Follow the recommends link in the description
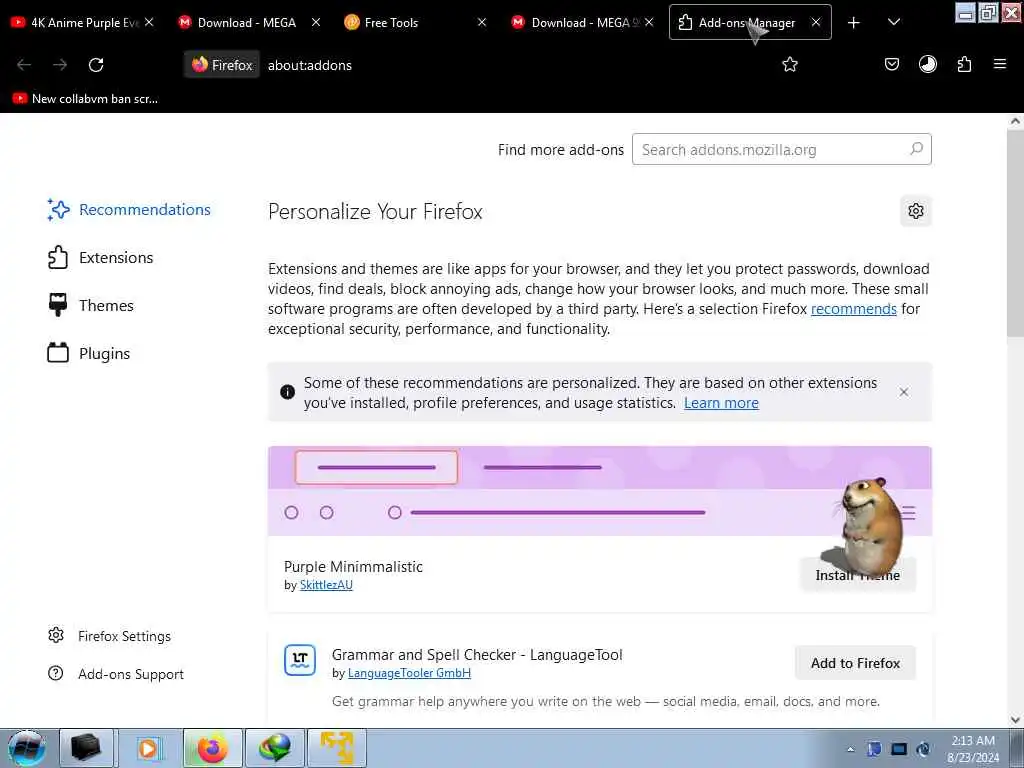1024x768 pixels. pos(854,309)
